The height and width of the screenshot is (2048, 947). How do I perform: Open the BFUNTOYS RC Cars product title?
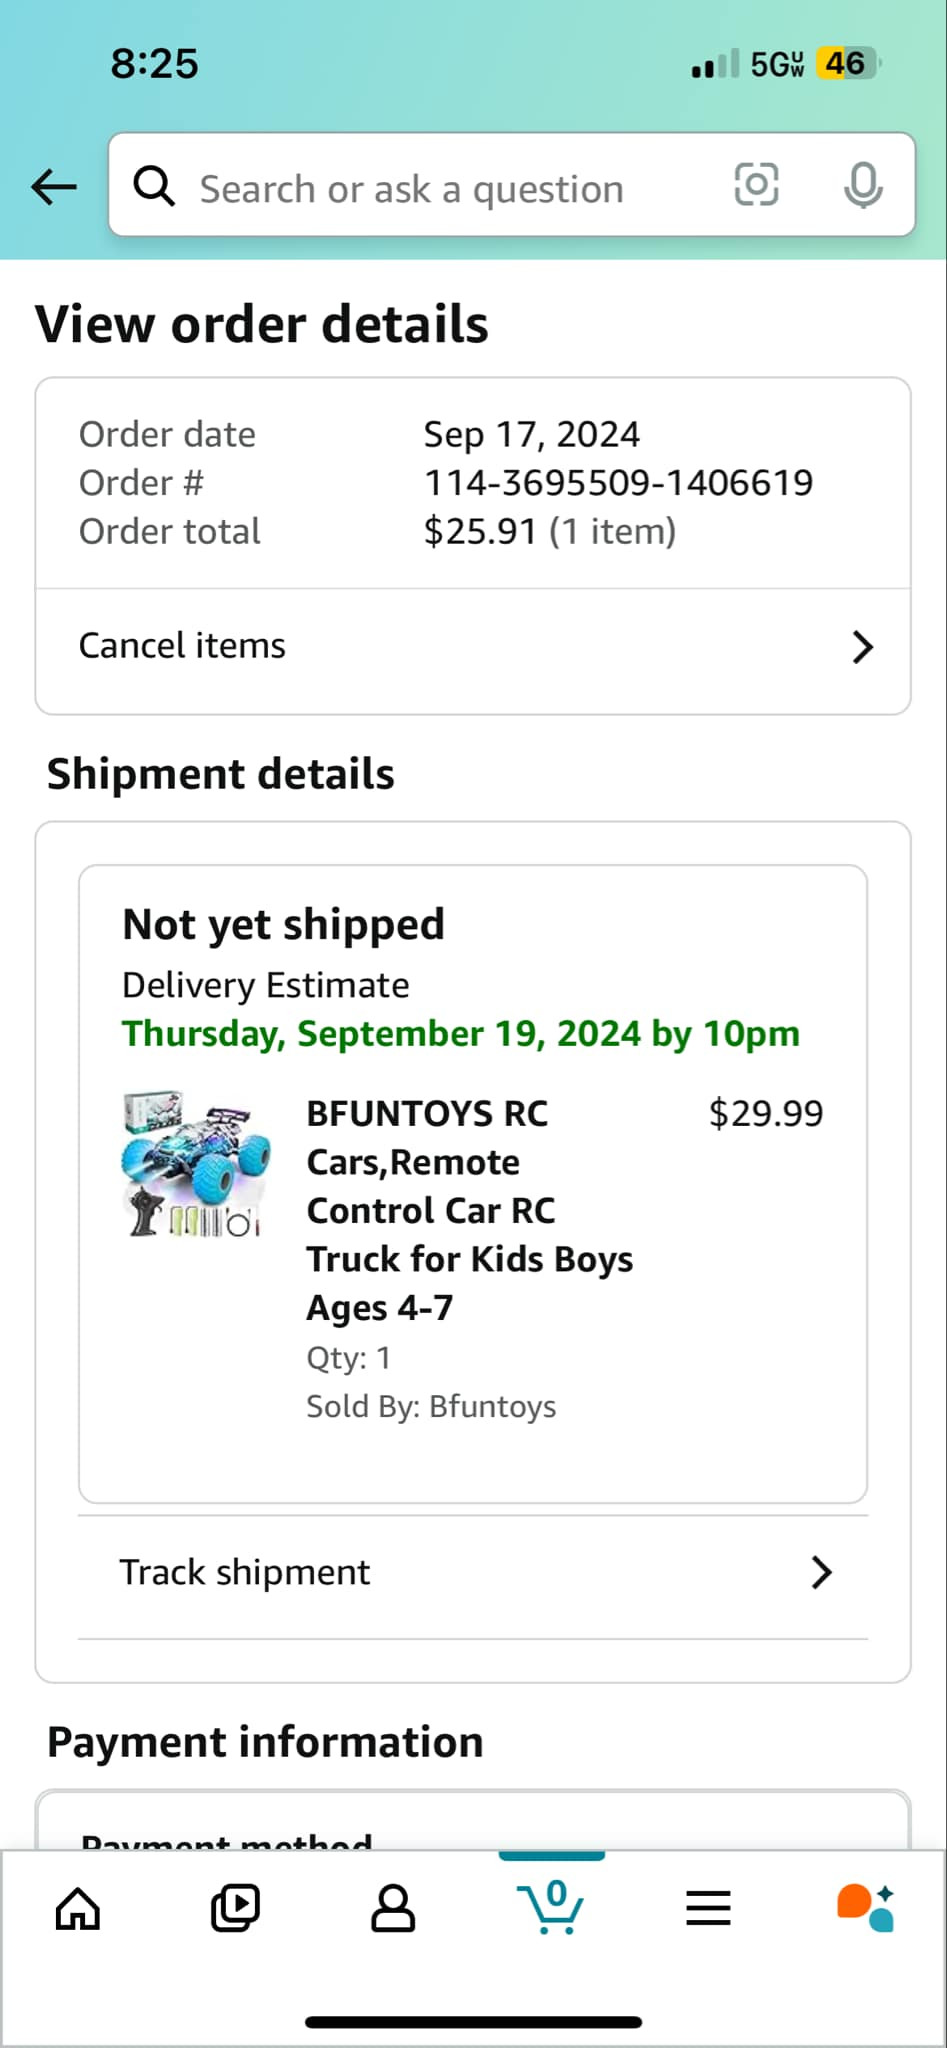click(x=469, y=1210)
